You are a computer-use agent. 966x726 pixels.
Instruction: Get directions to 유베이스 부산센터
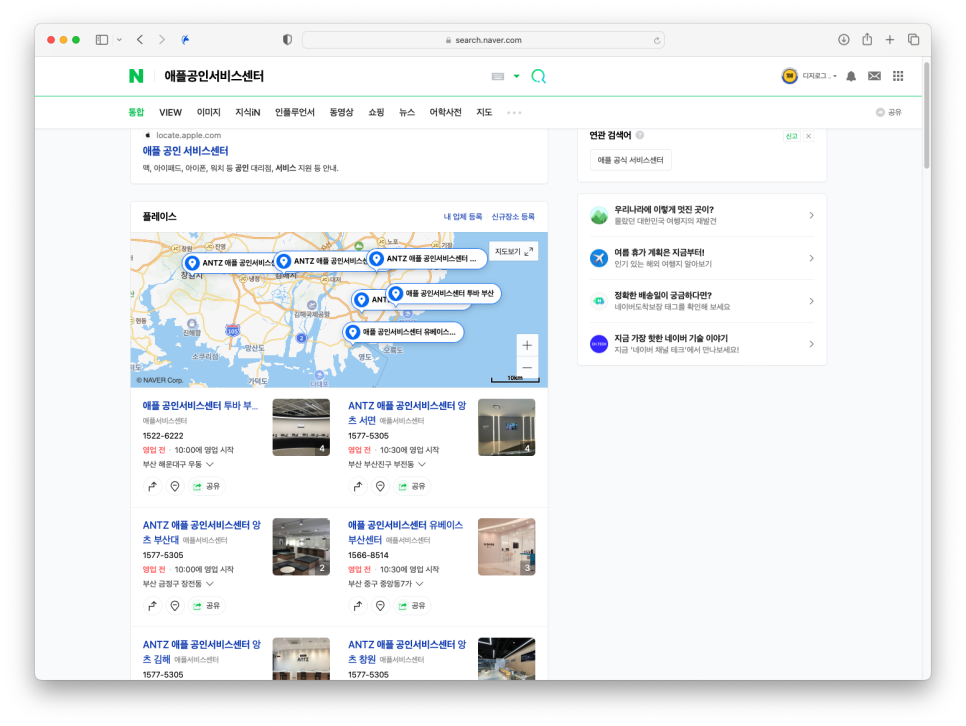(x=357, y=606)
